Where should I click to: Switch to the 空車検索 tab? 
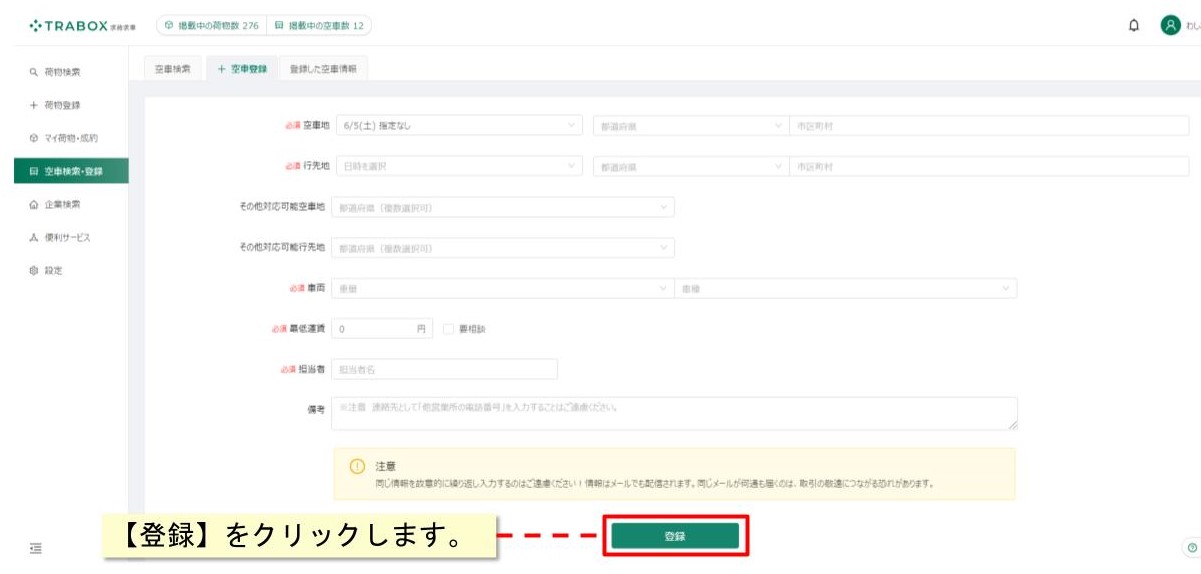coord(172,69)
